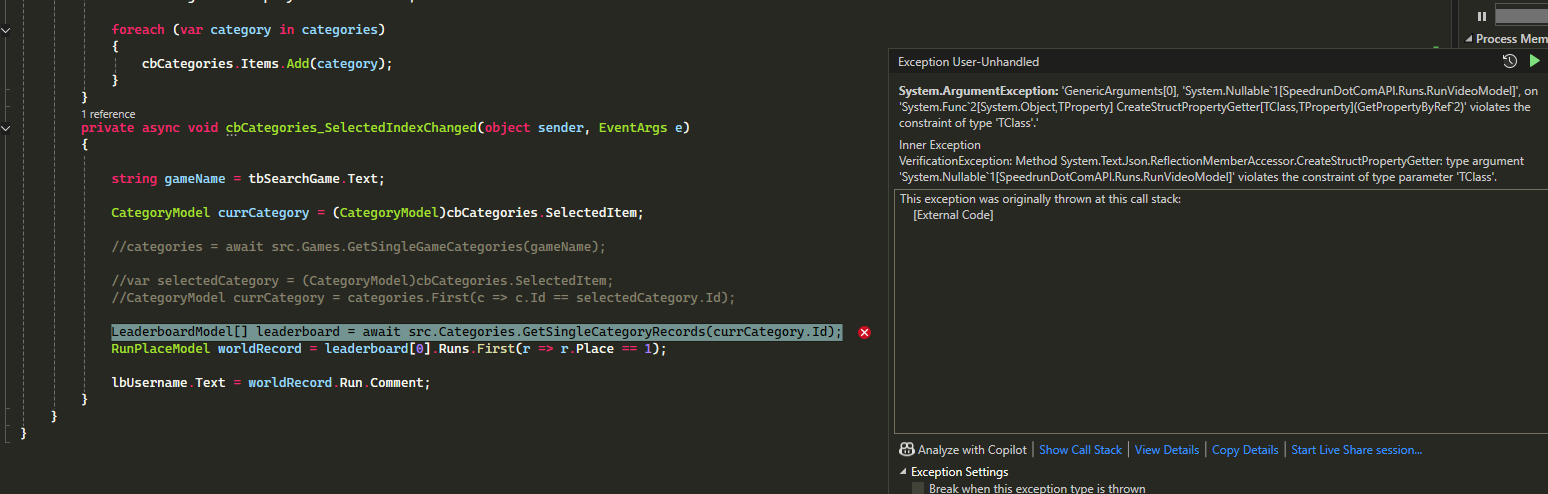Image resolution: width=1548 pixels, height=494 pixels.
Task: Click the RunPlaceModel type name
Action: 160,349
